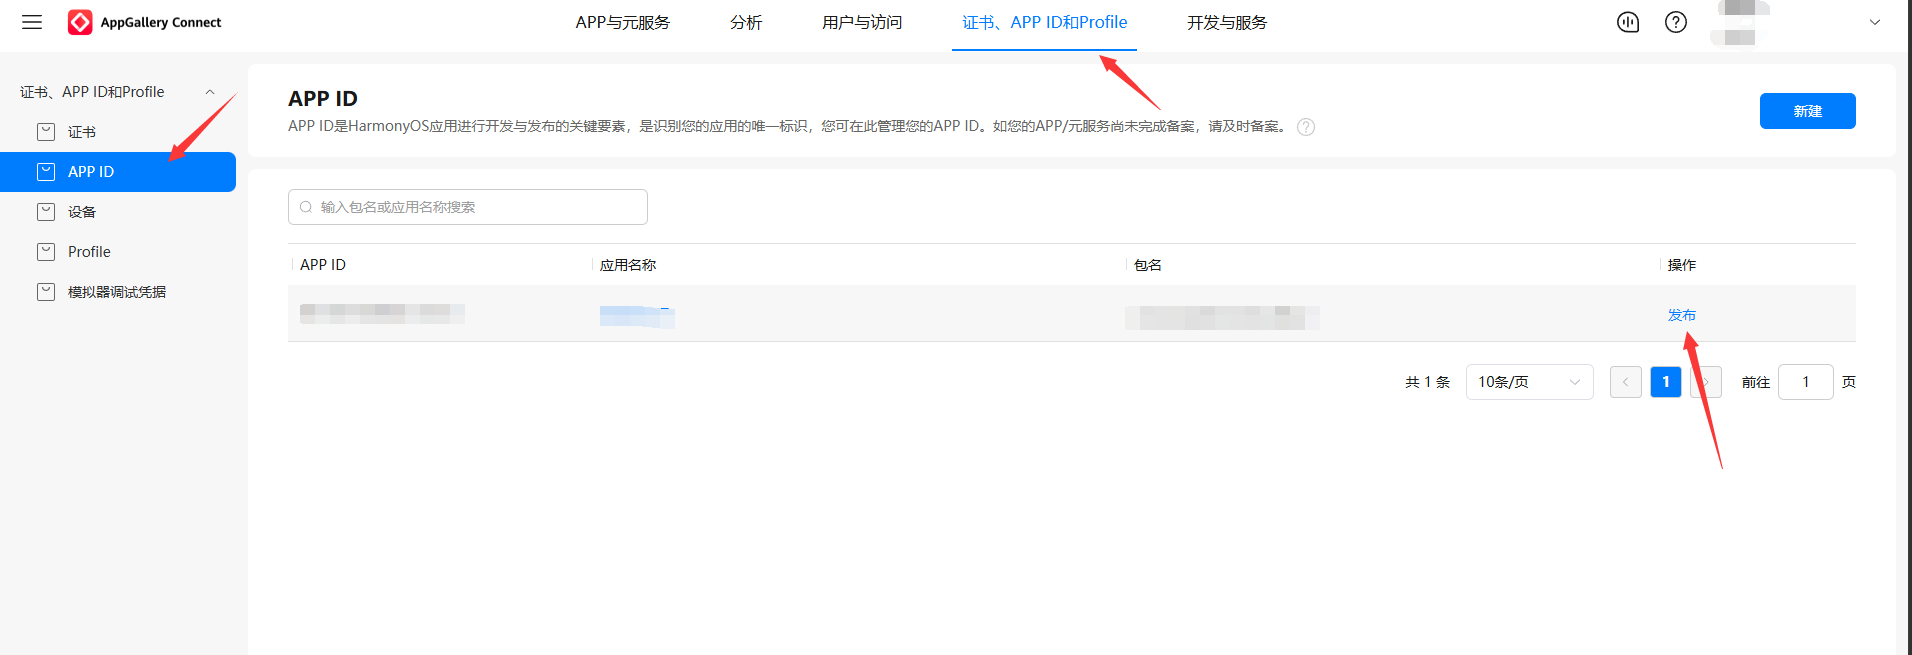Click the icon beside sidebar Profile

(46, 252)
